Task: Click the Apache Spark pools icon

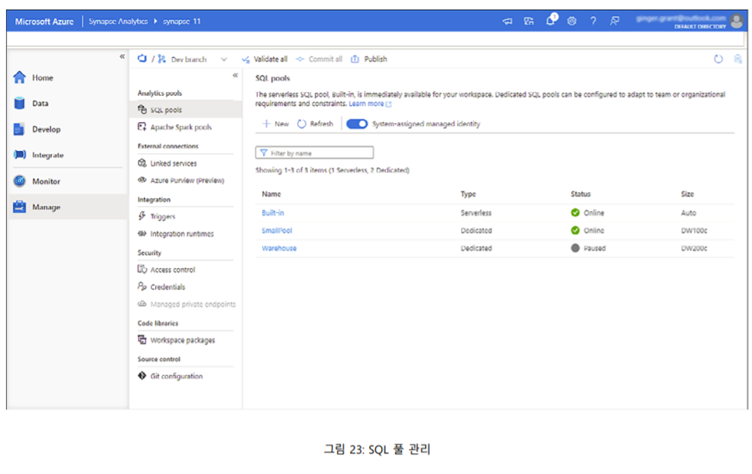Action: pyautogui.click(x=142, y=127)
